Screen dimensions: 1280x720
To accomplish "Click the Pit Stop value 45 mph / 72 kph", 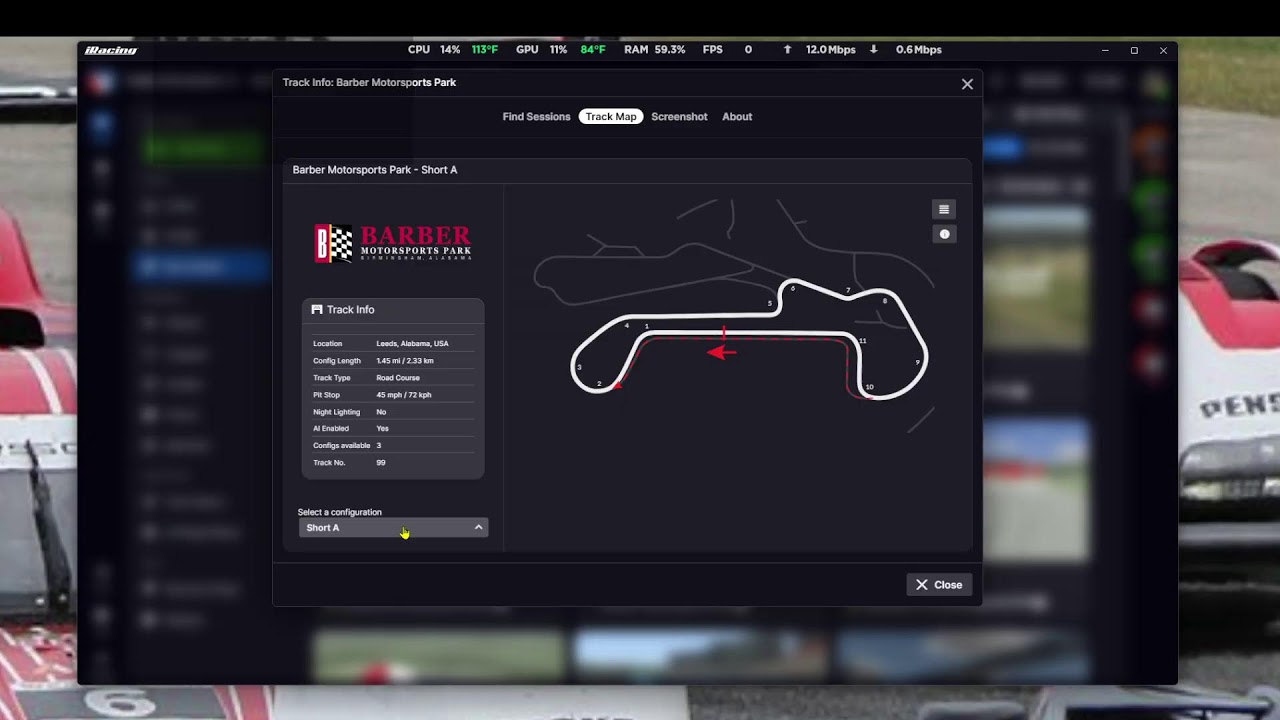I will pyautogui.click(x=404, y=395).
